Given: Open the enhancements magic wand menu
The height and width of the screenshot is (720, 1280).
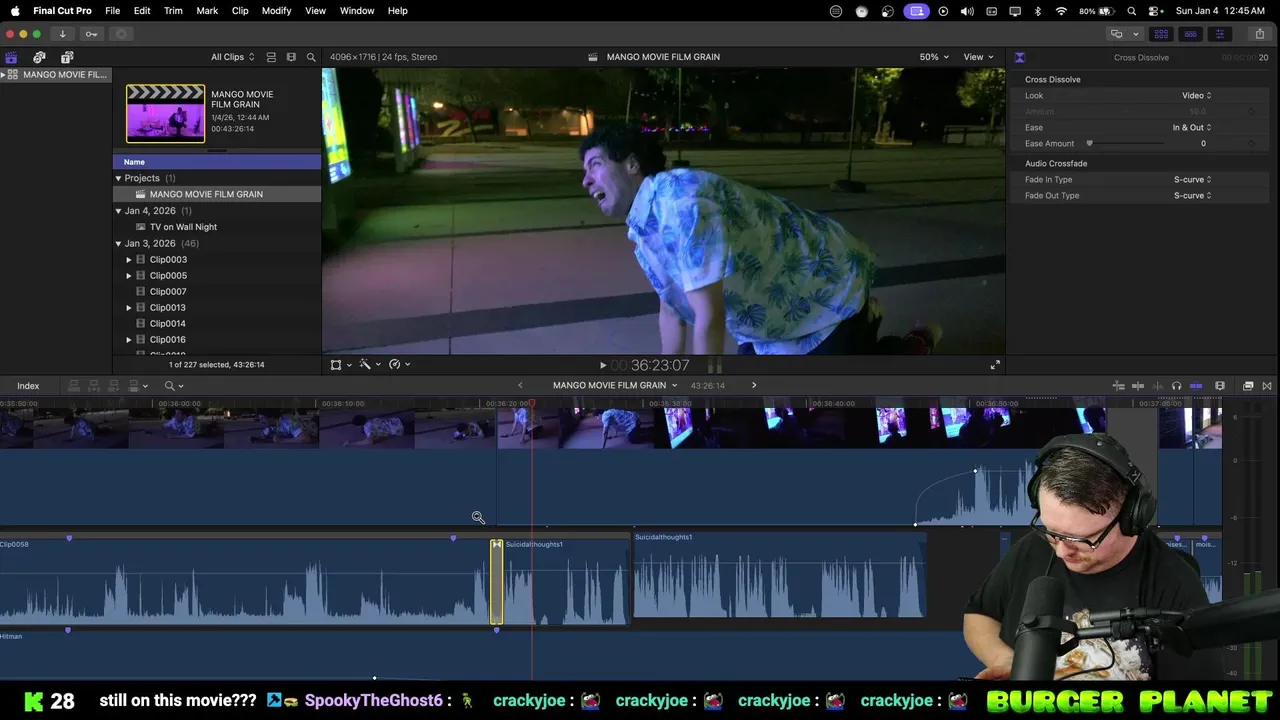Looking at the screenshot, I should [371, 365].
